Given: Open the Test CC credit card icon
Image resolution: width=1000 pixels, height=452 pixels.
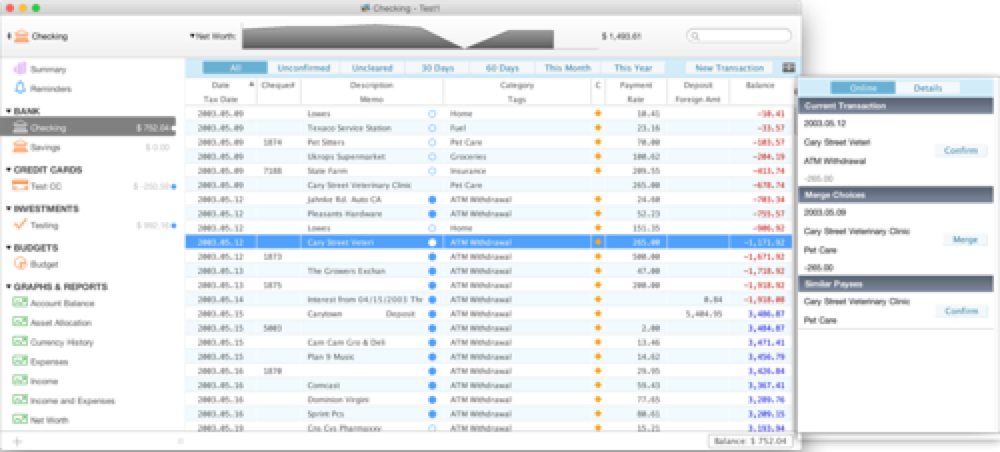Looking at the screenshot, I should coord(20,186).
